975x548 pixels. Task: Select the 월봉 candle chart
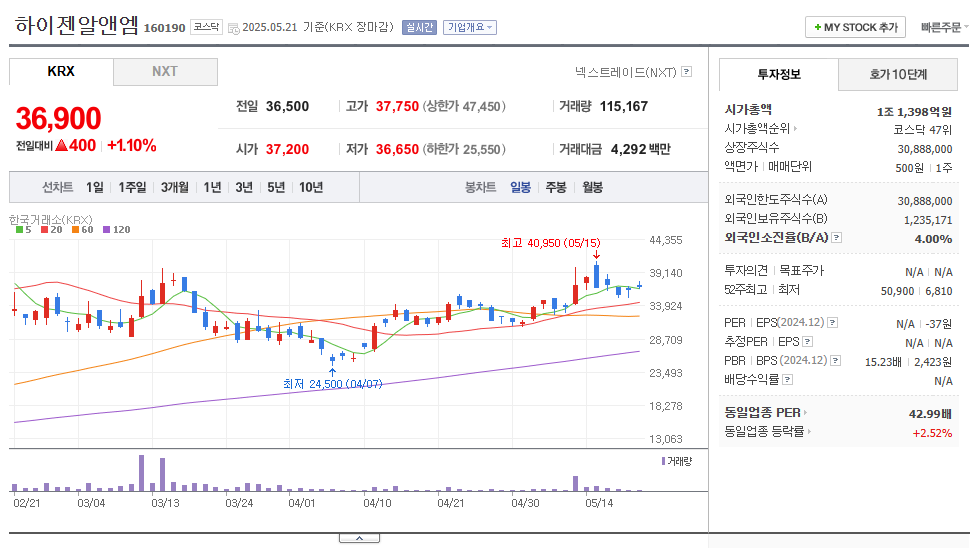coord(593,187)
